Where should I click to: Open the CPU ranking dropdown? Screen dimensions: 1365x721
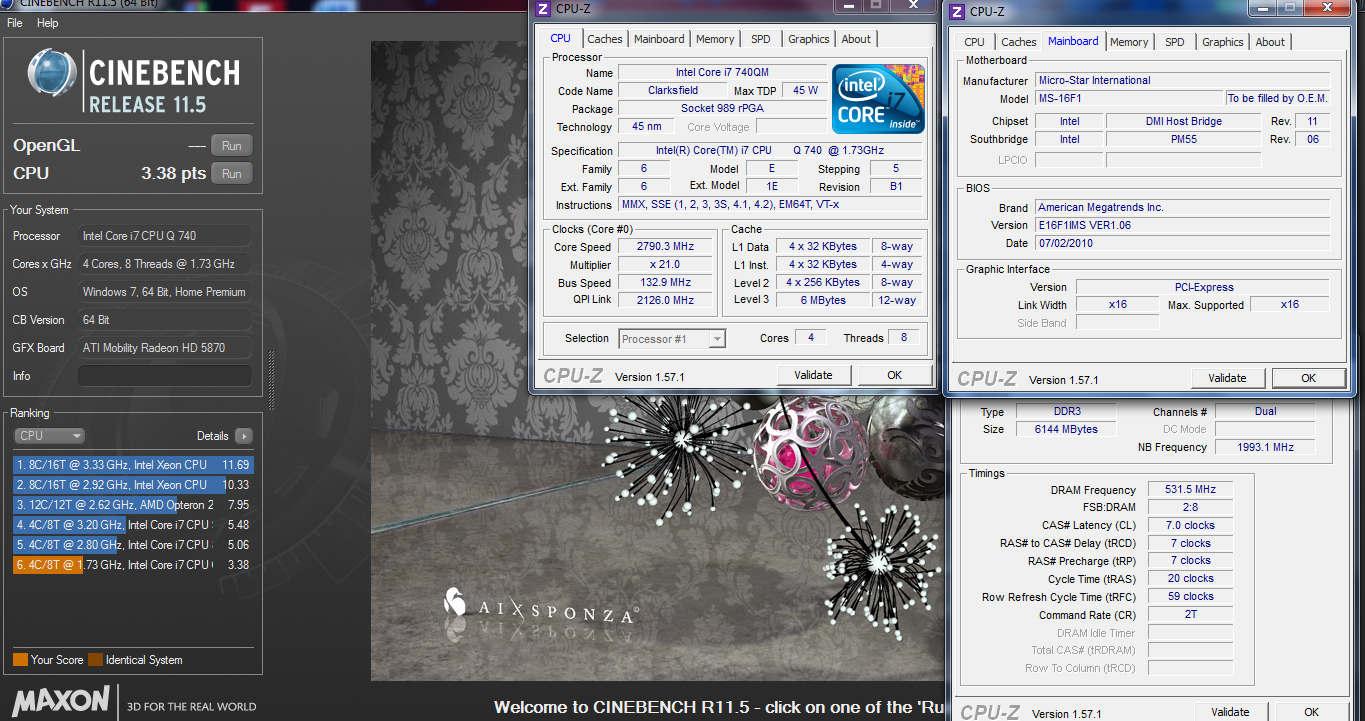click(x=49, y=436)
